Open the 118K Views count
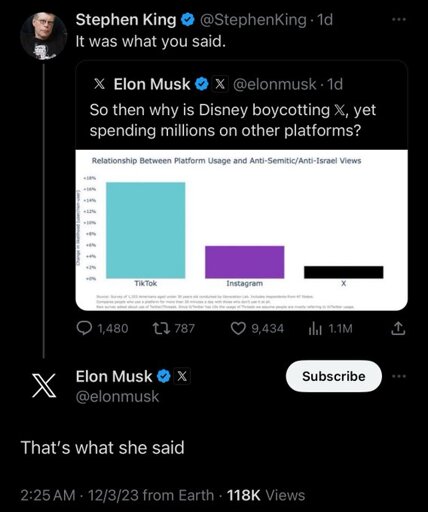Screen dimensions: 428x512 (x=266, y=495)
